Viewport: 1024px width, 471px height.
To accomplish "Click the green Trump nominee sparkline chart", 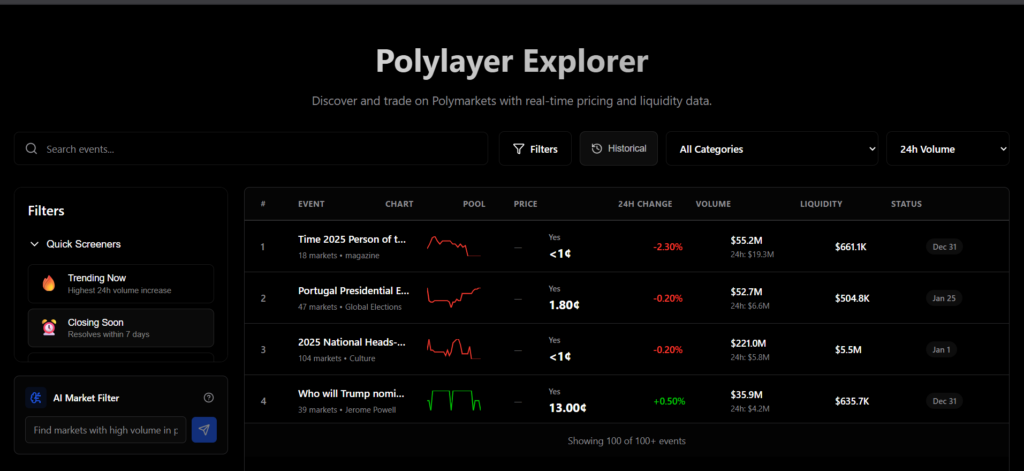I will click(454, 400).
